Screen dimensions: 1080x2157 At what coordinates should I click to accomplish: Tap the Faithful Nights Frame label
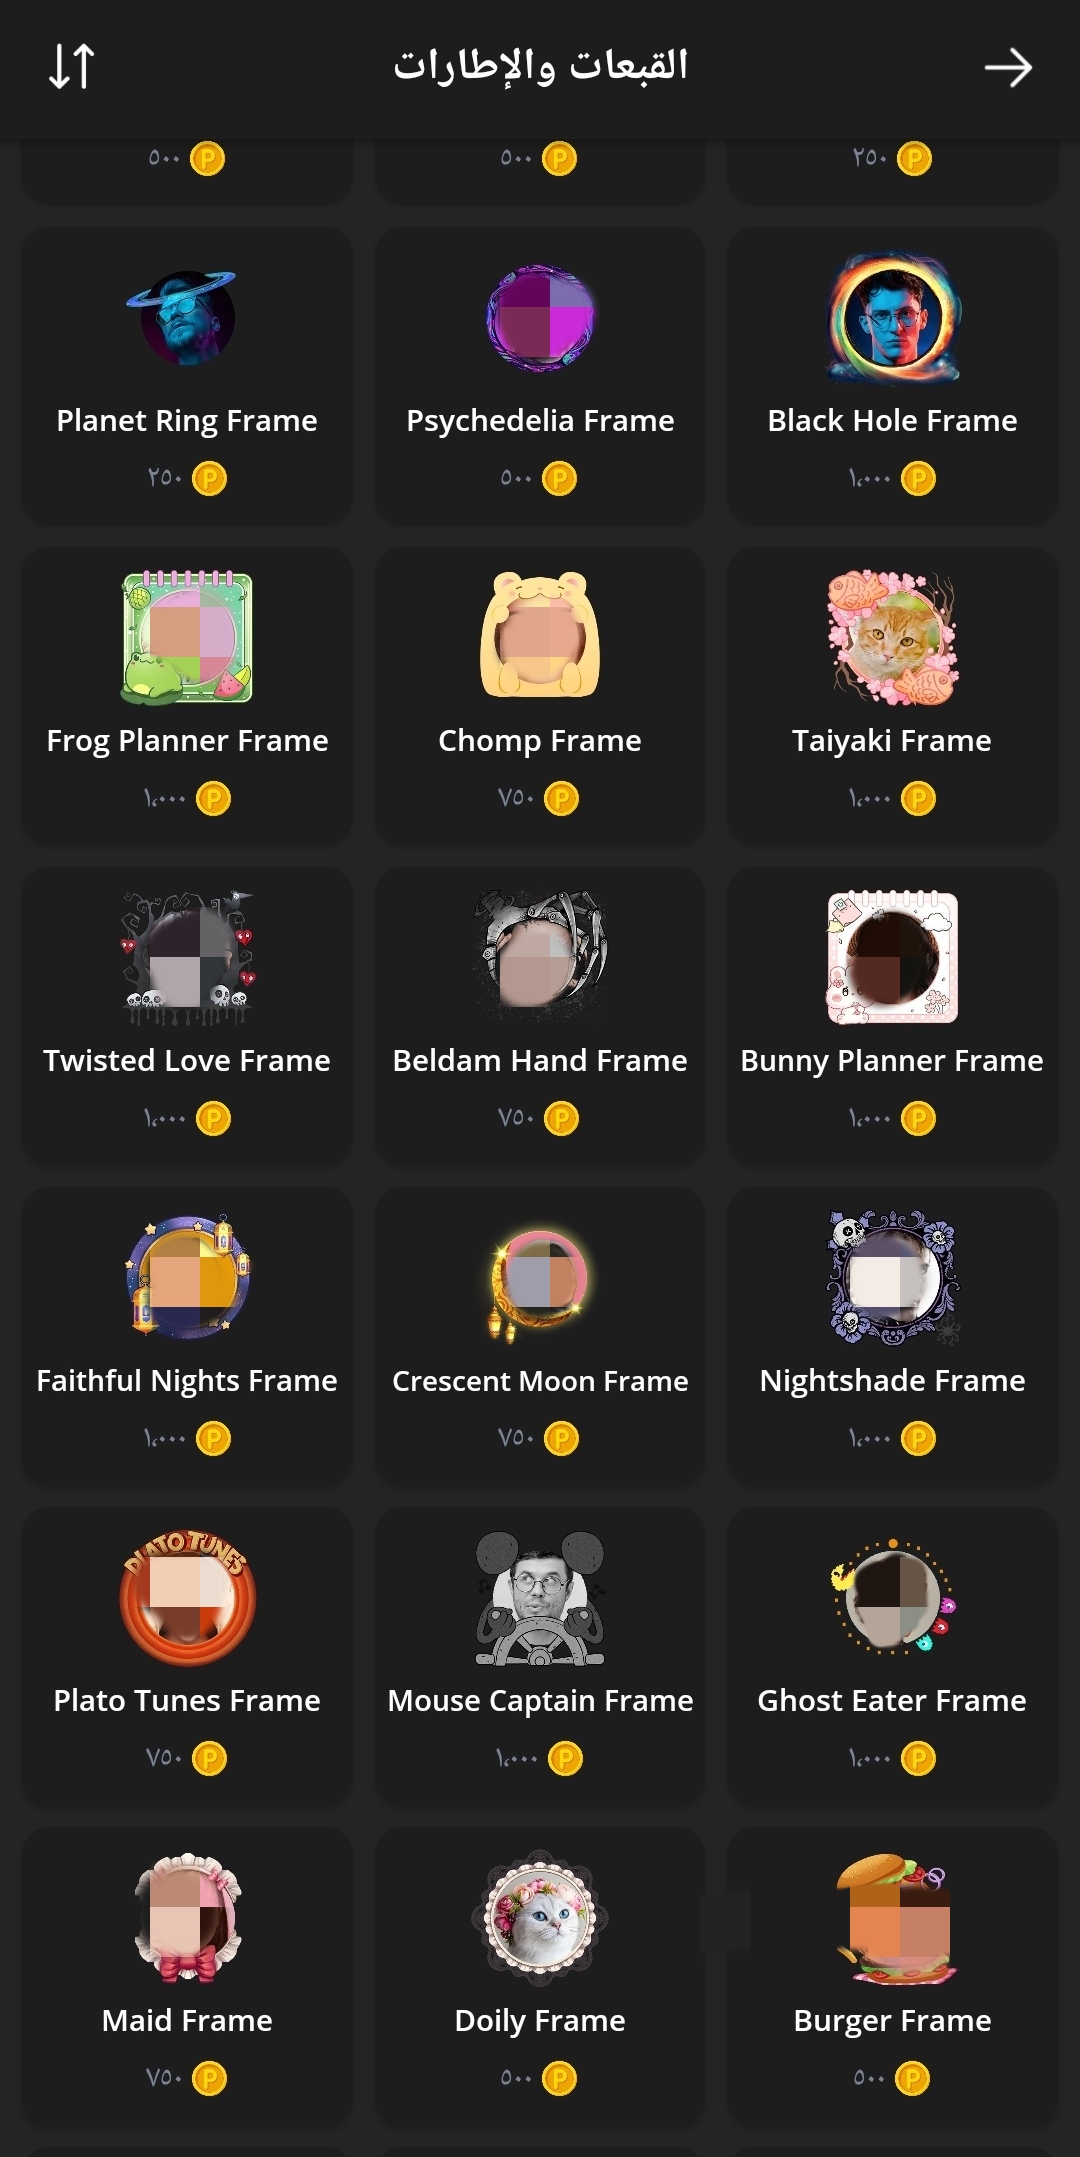pyautogui.click(x=187, y=1380)
